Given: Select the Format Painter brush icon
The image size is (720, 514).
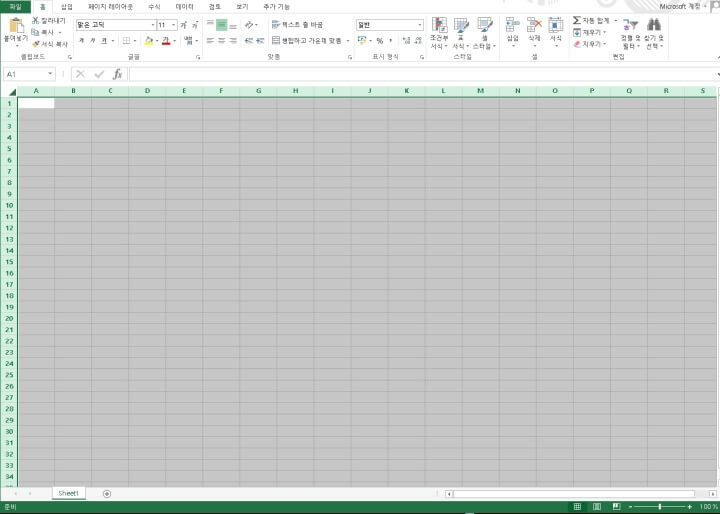Looking at the screenshot, I should [36, 44].
